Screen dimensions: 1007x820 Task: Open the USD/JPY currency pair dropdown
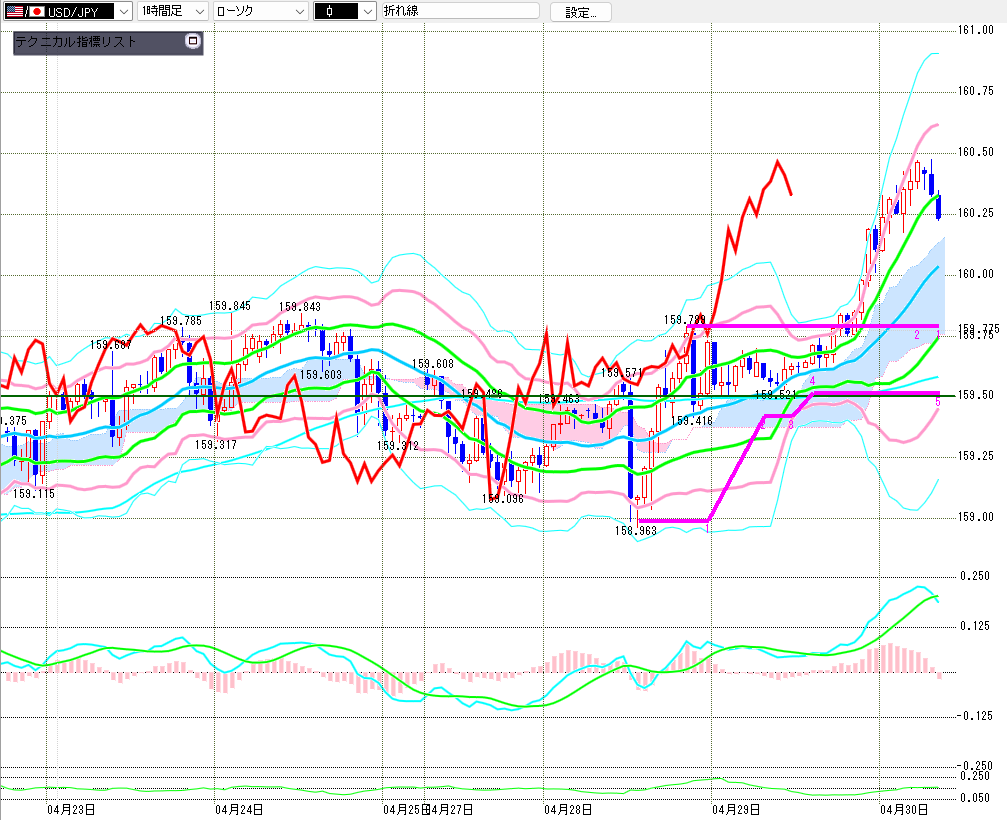122,12
